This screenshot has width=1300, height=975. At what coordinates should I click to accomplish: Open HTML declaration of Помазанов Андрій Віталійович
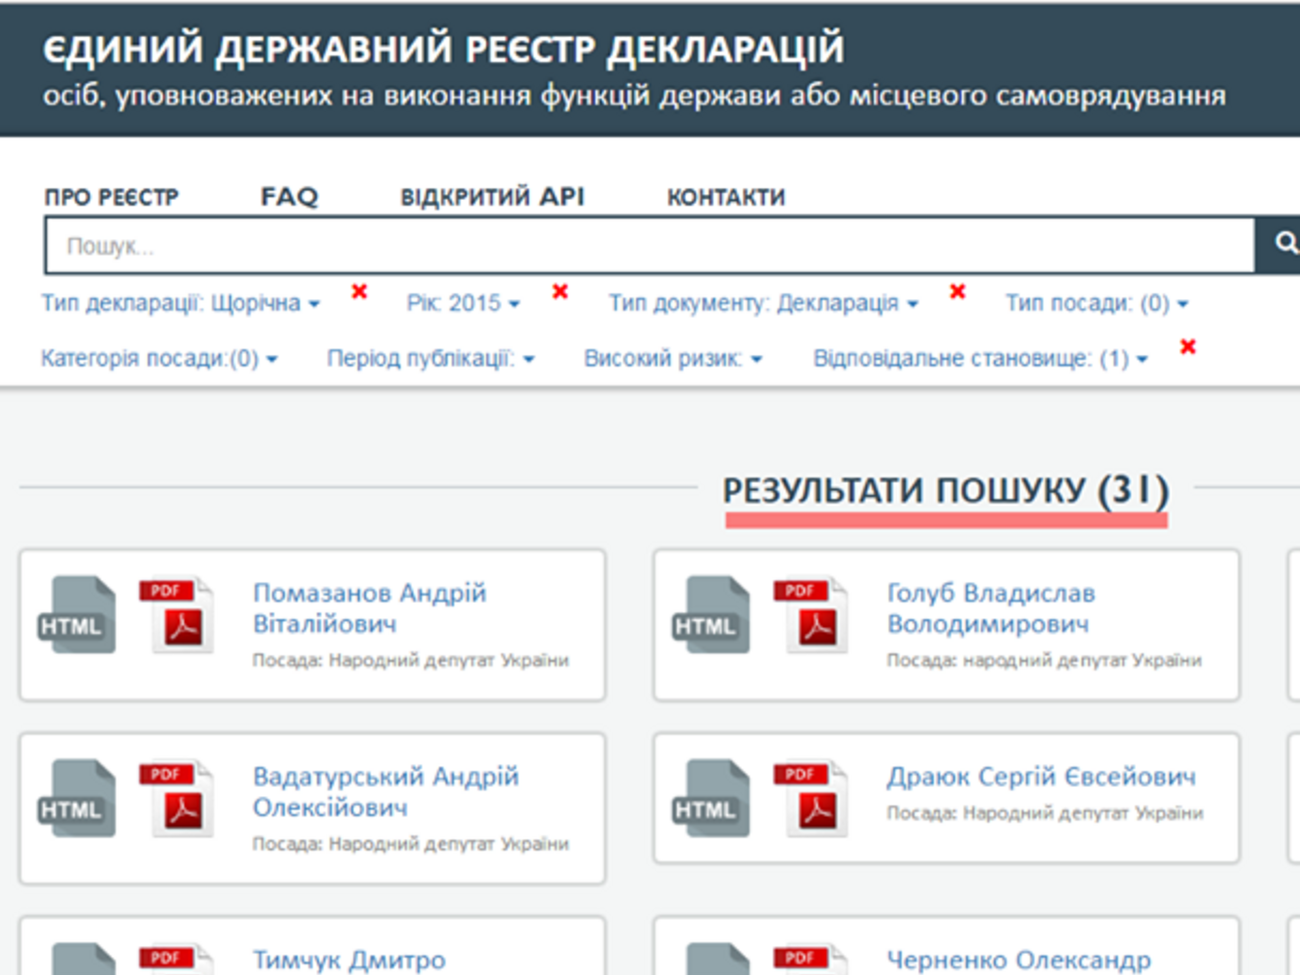pos(77,615)
